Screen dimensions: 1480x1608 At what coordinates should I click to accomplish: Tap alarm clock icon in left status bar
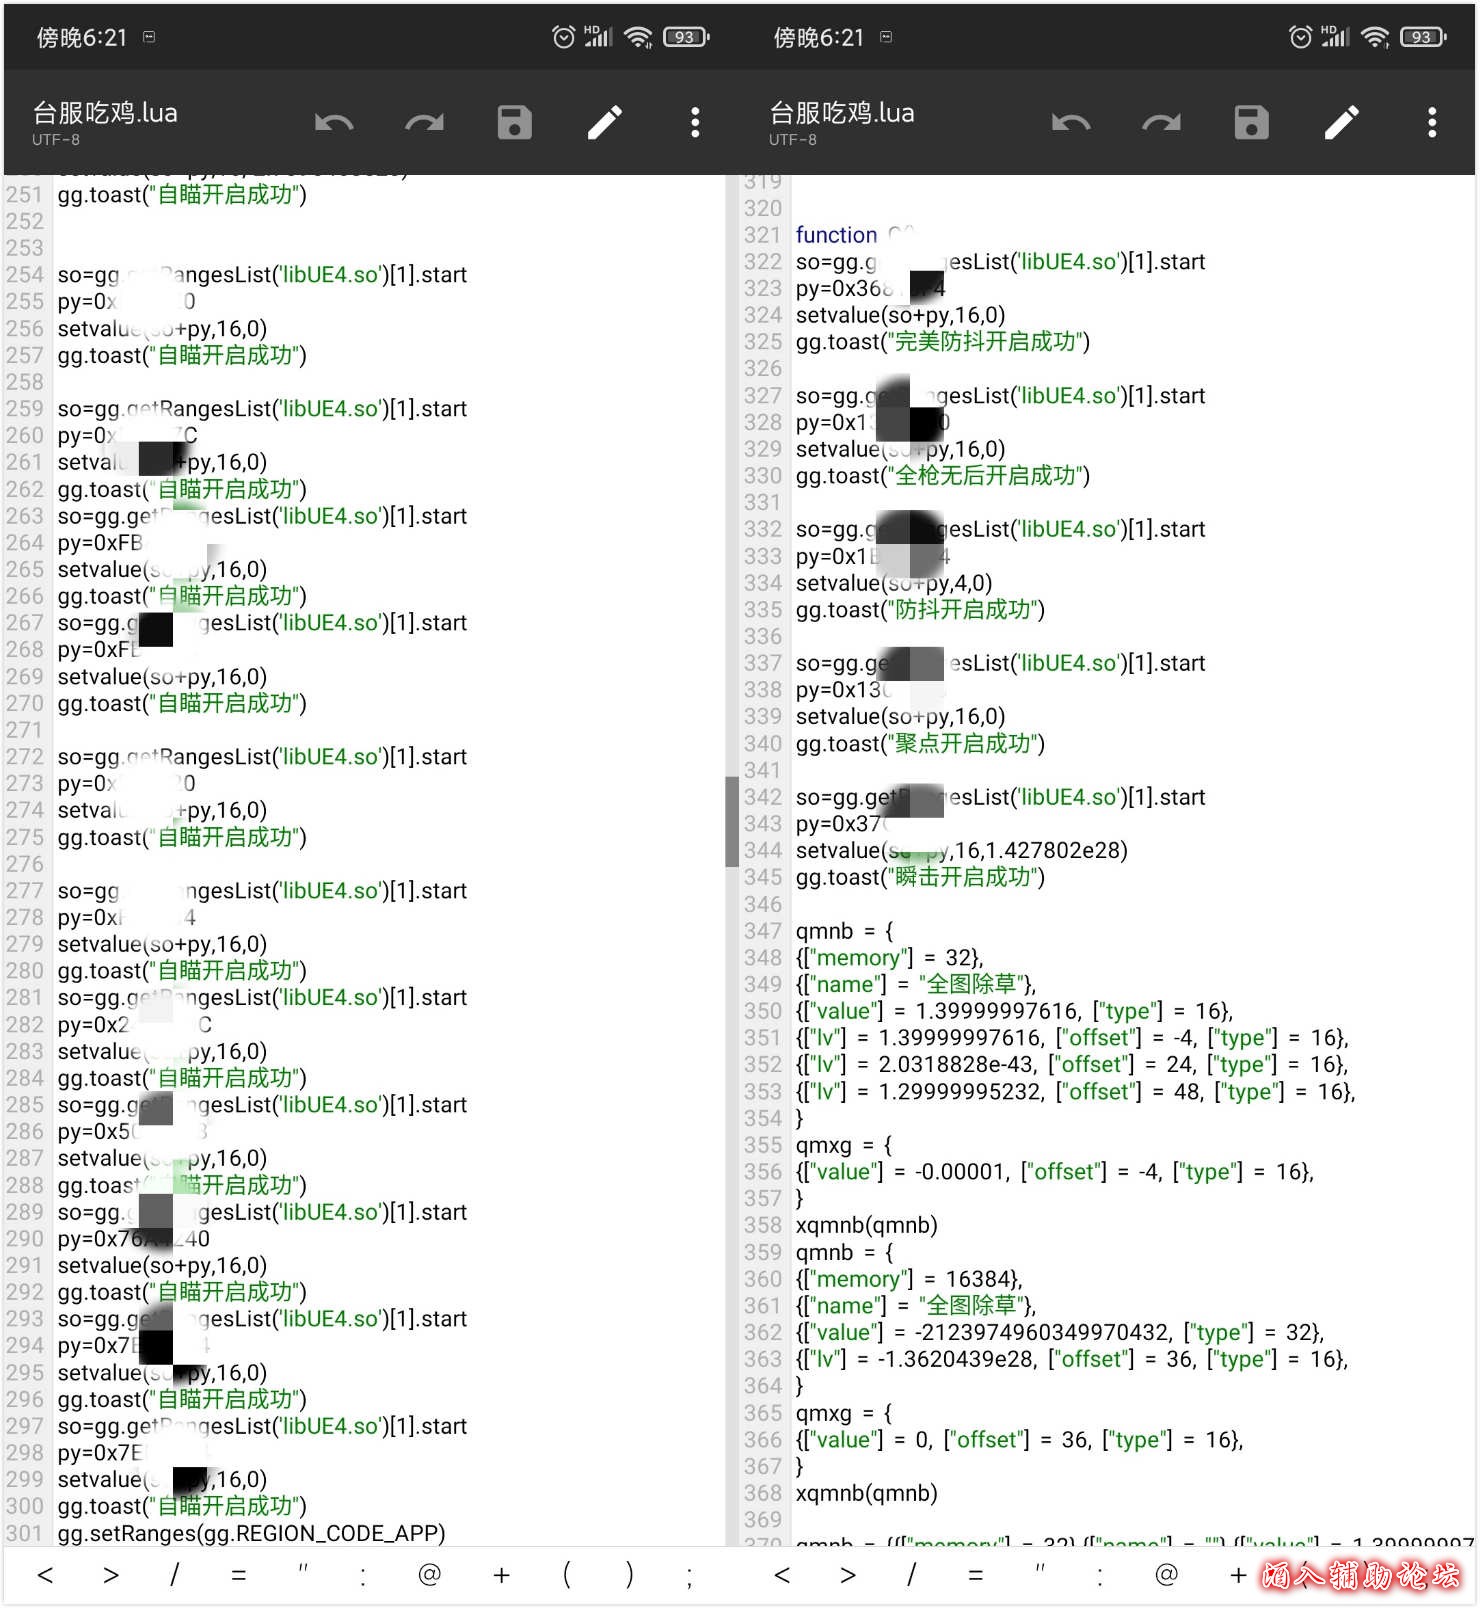point(564,37)
